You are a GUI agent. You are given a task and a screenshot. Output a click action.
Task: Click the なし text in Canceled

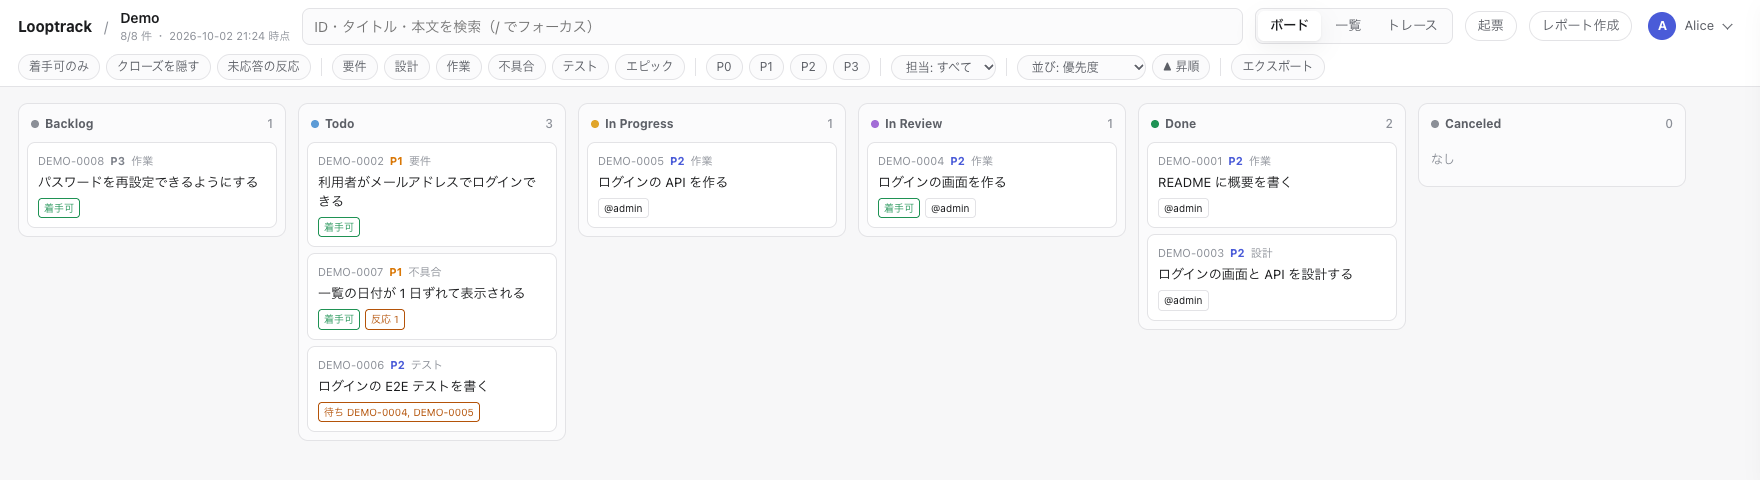coord(1442,159)
